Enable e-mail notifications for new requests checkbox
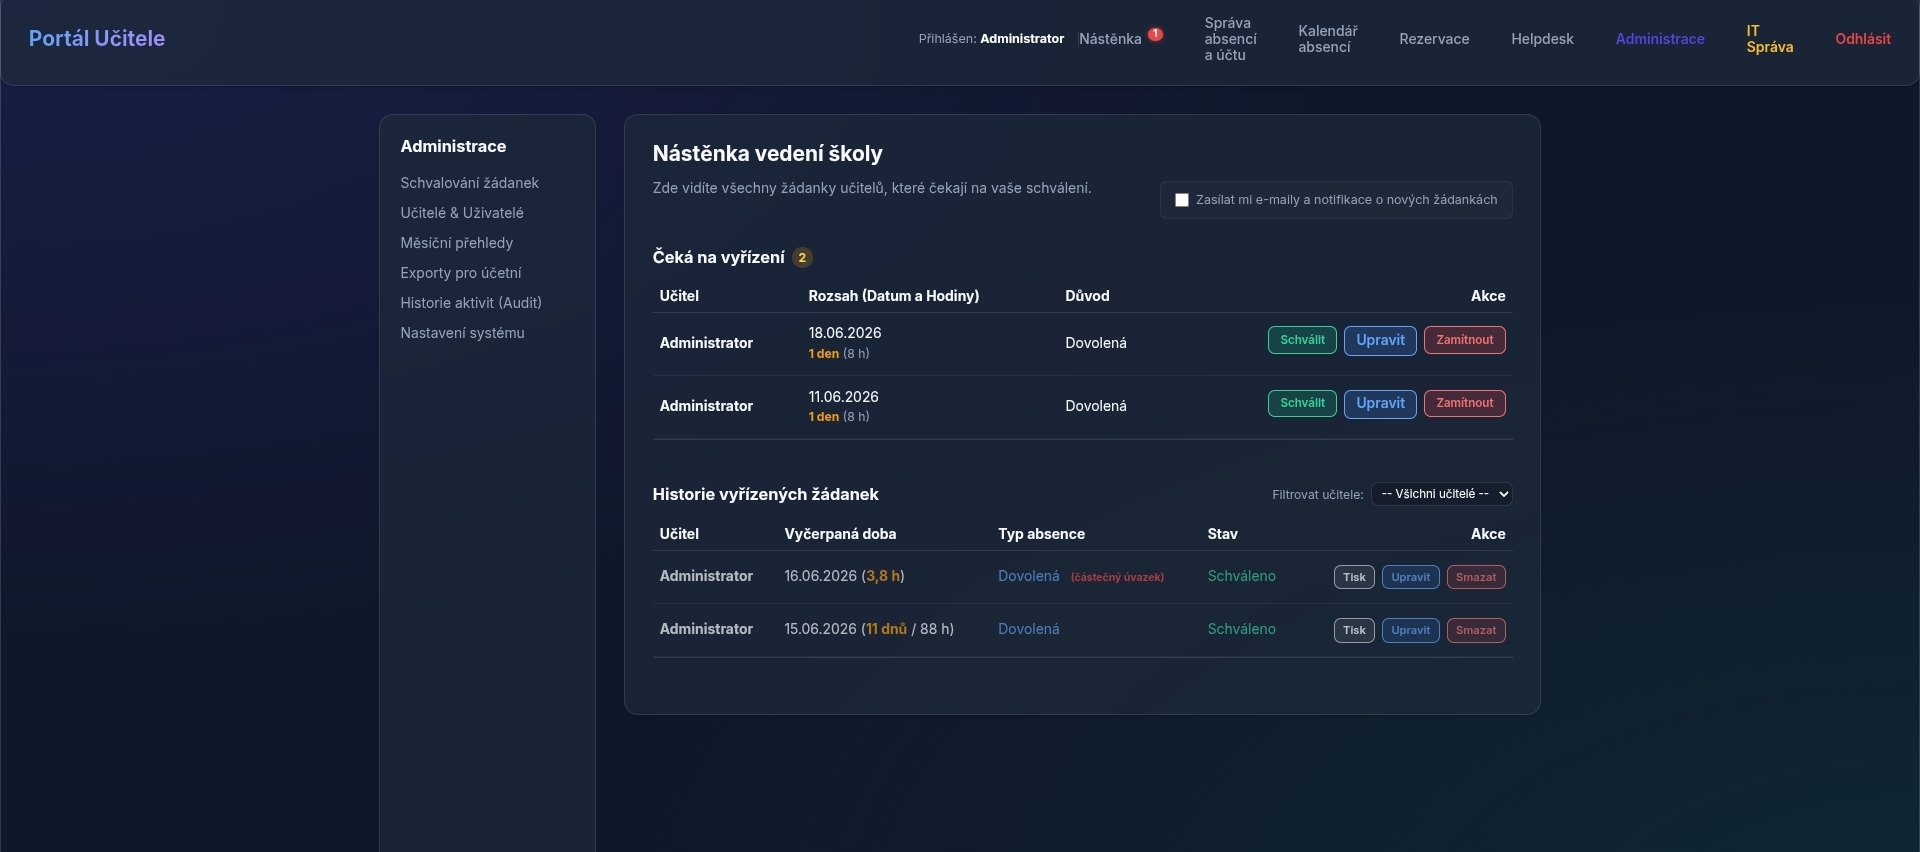The width and height of the screenshot is (1920, 852). click(1182, 200)
